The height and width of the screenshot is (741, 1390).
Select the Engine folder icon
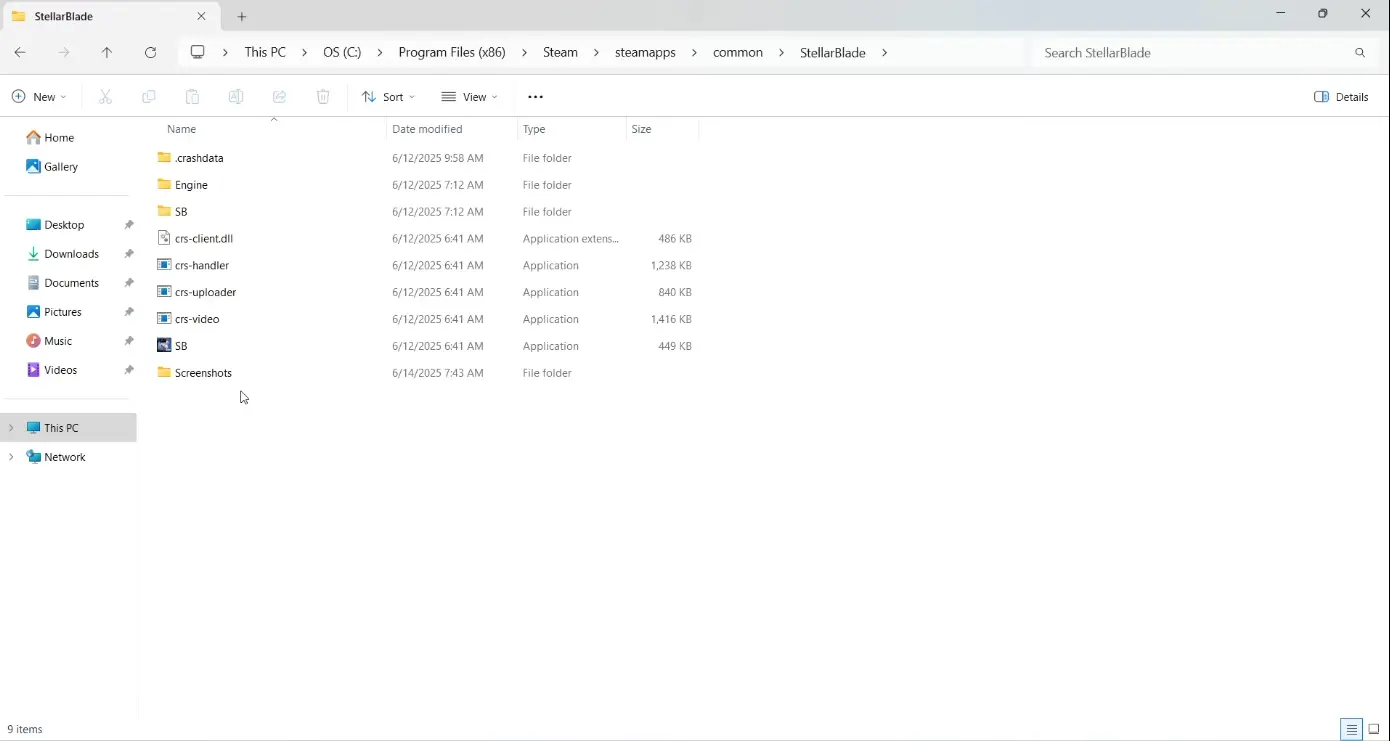(x=164, y=185)
